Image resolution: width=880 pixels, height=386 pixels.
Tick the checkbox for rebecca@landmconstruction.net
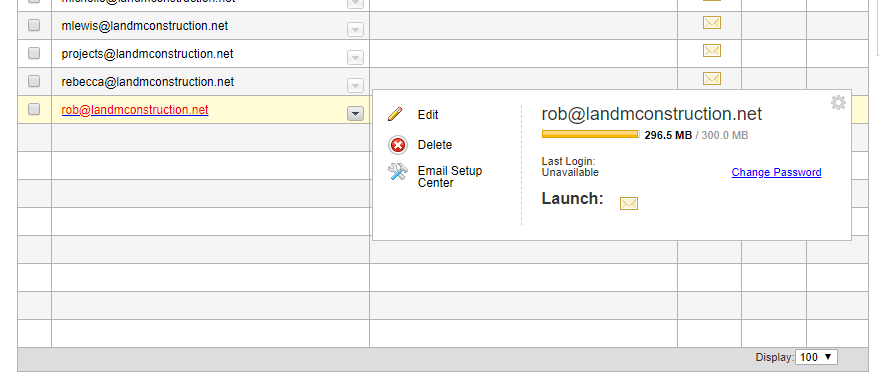(x=34, y=81)
